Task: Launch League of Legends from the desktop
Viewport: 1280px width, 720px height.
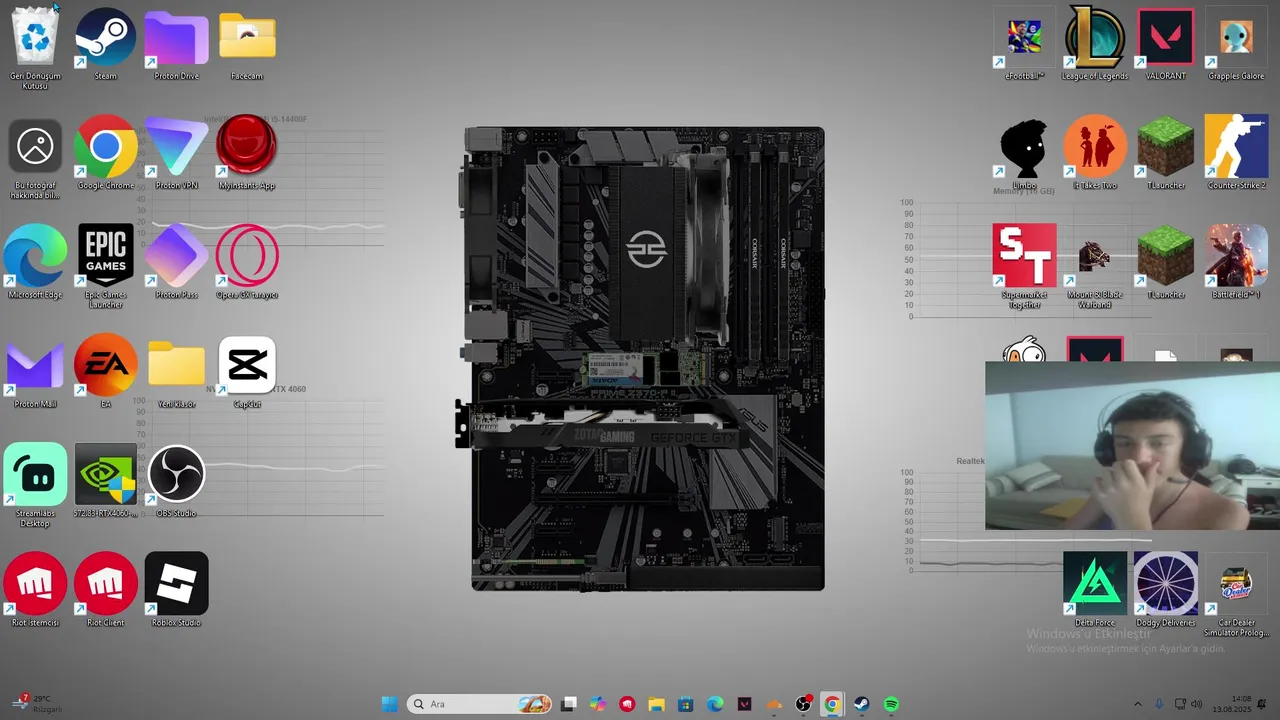Action: pos(1095,44)
